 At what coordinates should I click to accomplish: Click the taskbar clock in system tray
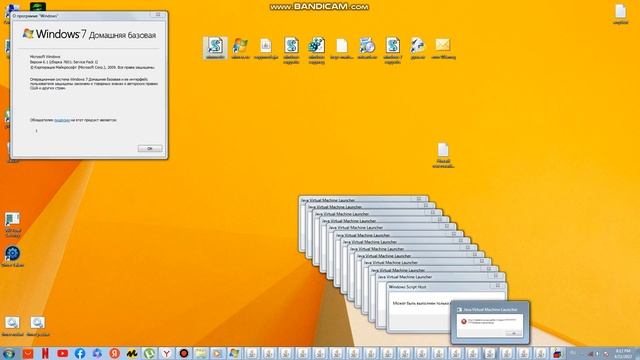[623, 353]
